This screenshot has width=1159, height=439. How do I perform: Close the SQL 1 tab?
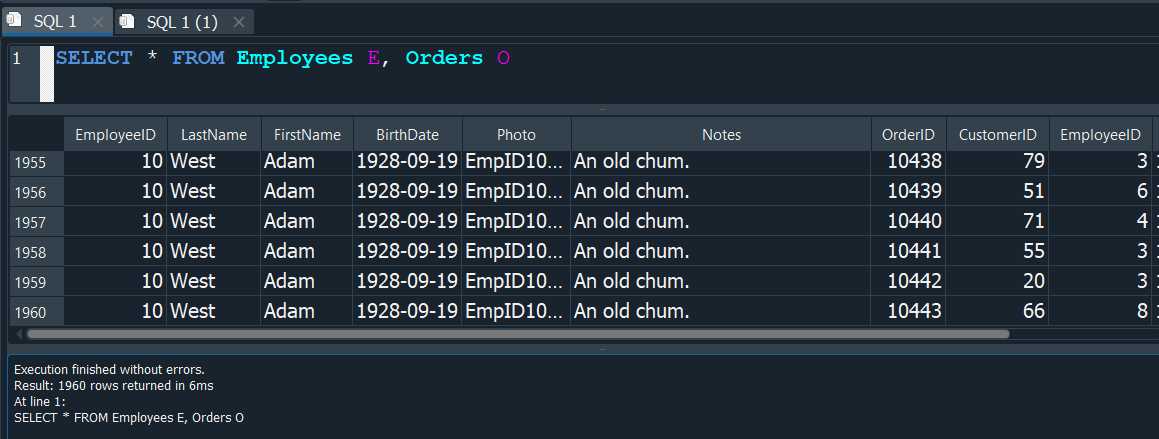pyautogui.click(x=98, y=22)
